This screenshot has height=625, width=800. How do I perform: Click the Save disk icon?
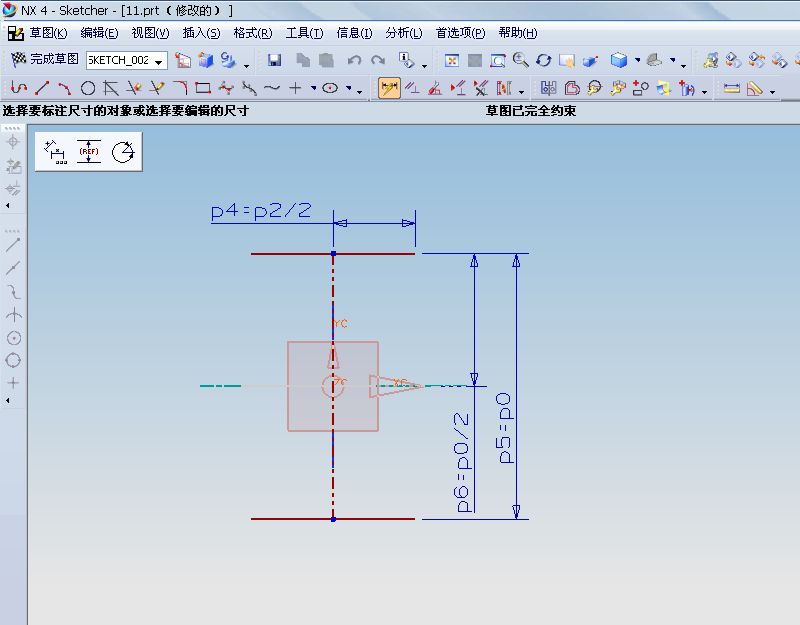(x=274, y=60)
